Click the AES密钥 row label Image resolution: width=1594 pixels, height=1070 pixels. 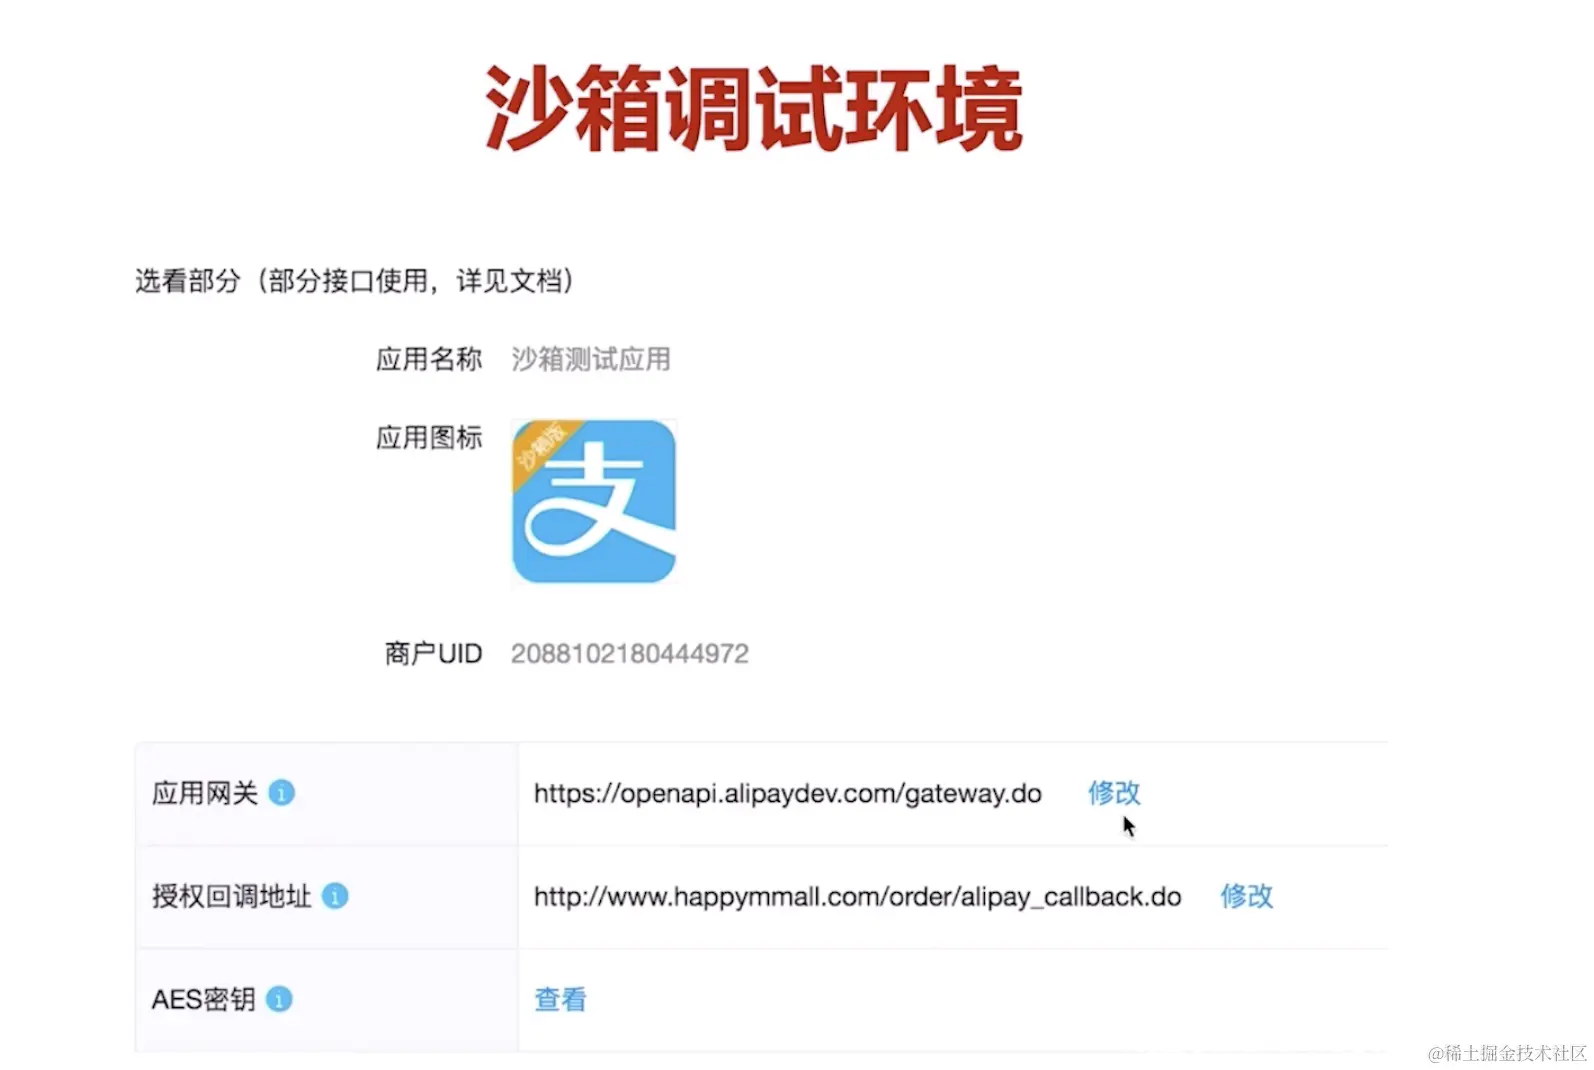click(x=204, y=999)
